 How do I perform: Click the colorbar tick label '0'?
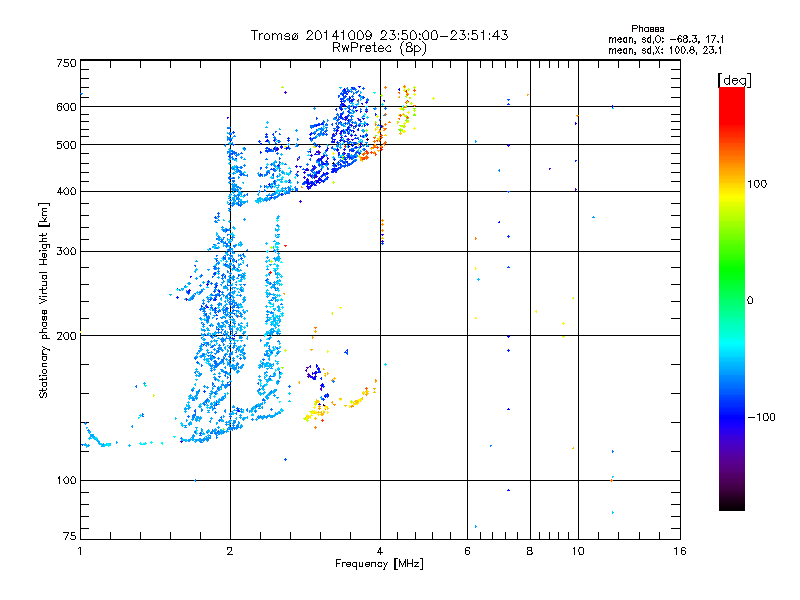tap(750, 301)
